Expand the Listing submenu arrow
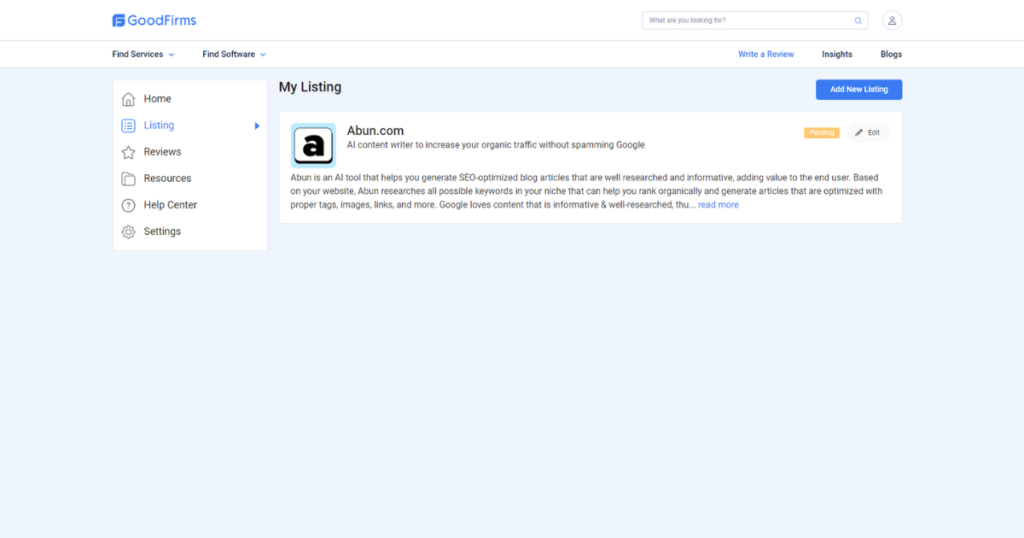This screenshot has width=1024, height=538. (x=257, y=125)
